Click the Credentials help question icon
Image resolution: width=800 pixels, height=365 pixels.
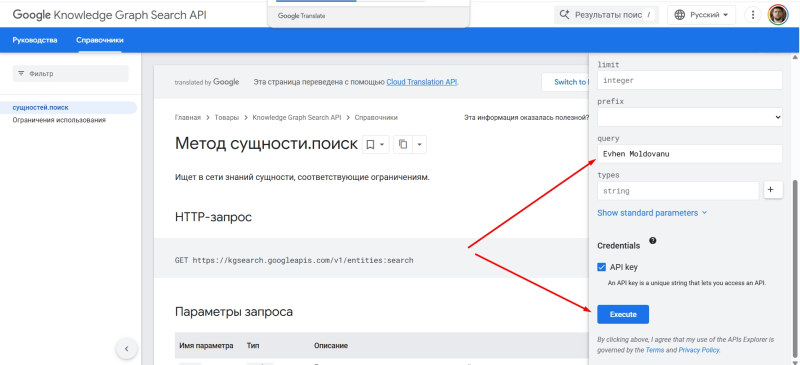(653, 240)
